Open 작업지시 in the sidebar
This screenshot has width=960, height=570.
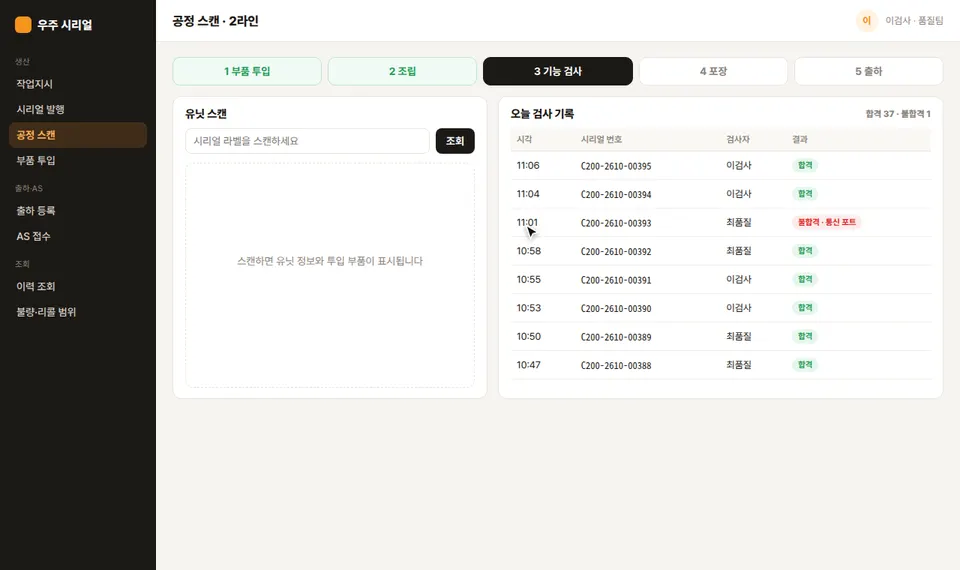click(78, 84)
